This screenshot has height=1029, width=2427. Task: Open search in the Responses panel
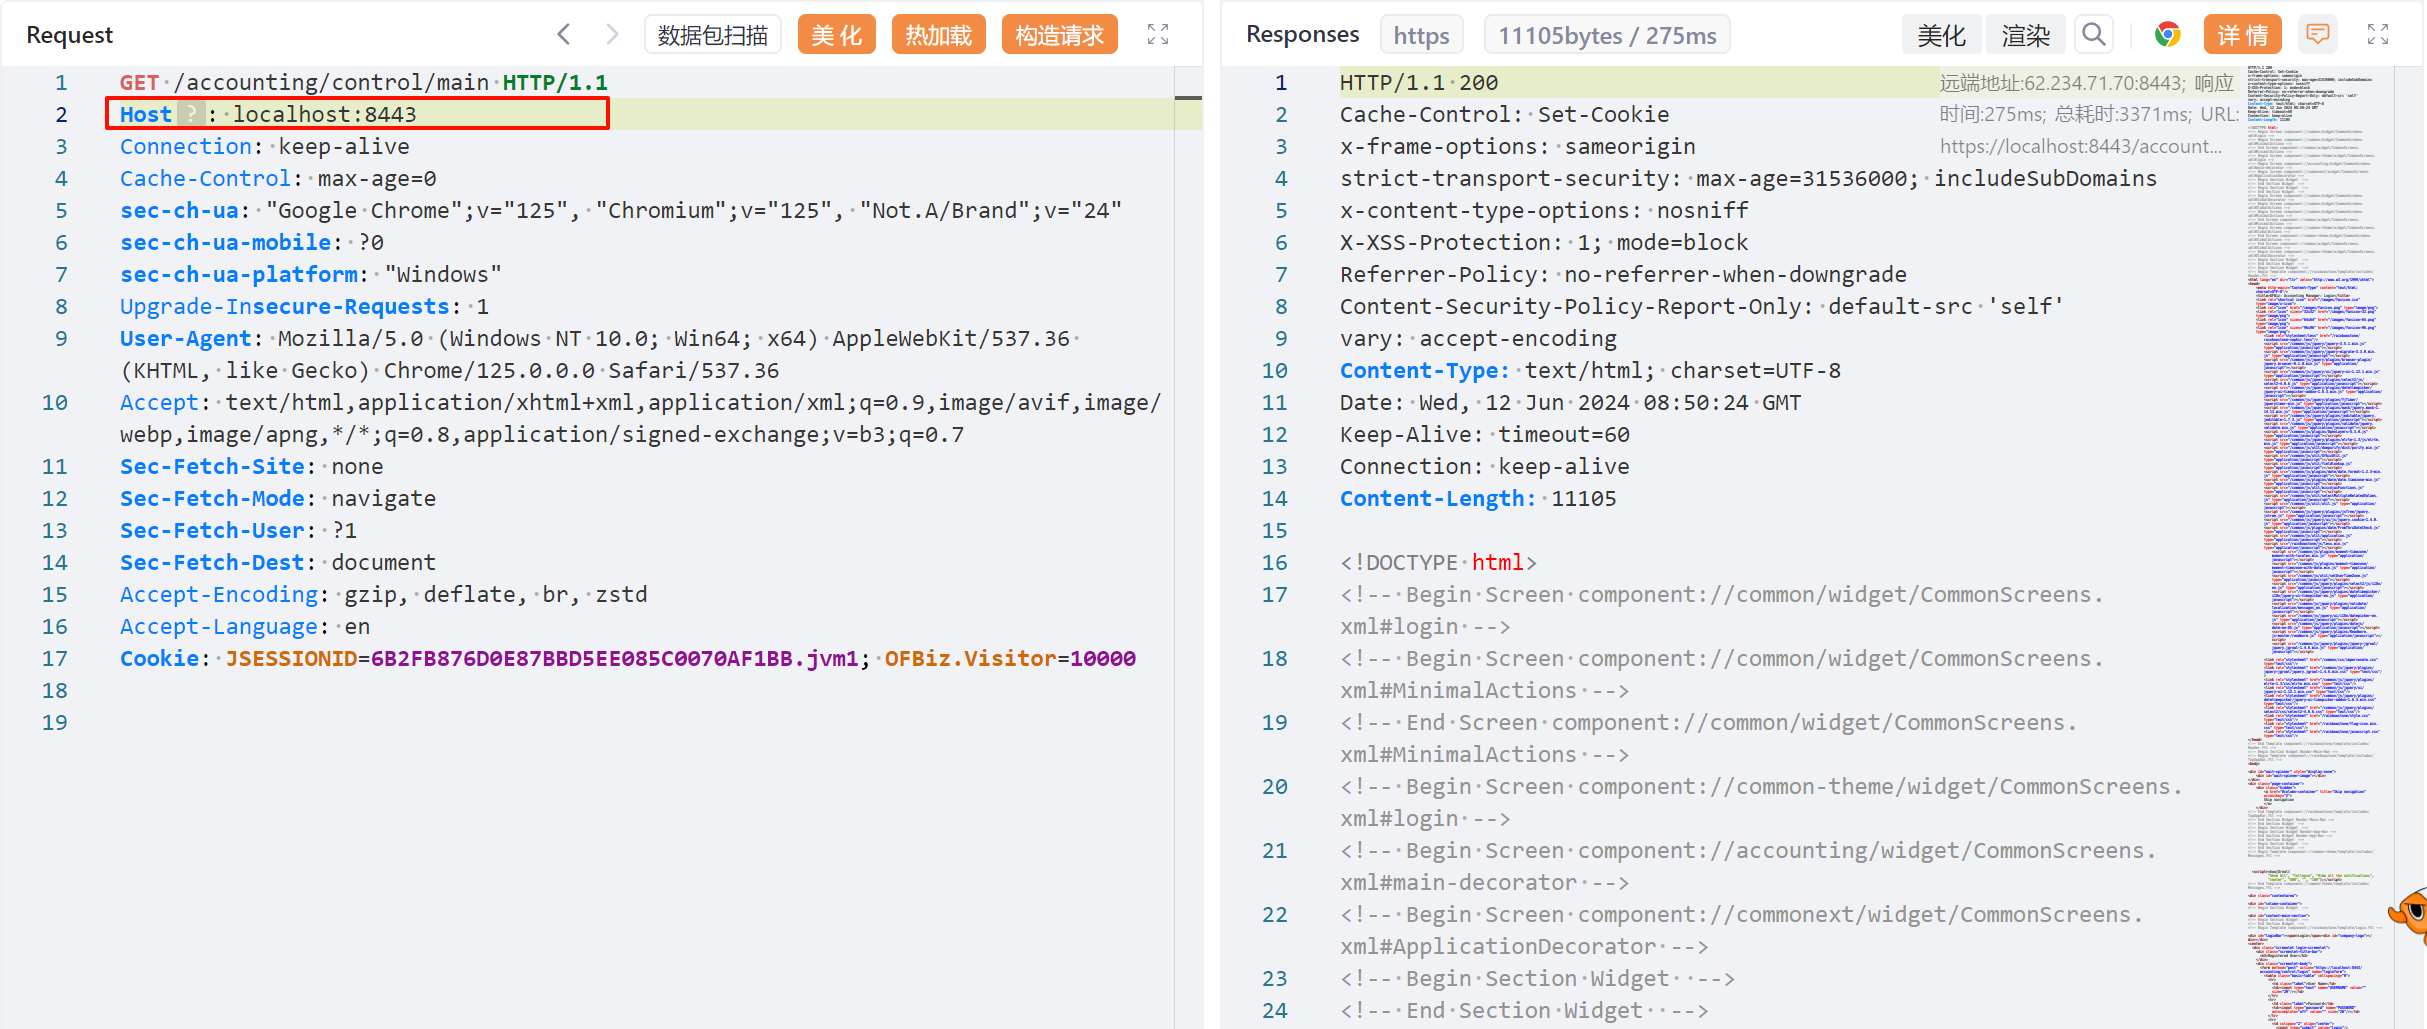pyautogui.click(x=2093, y=35)
